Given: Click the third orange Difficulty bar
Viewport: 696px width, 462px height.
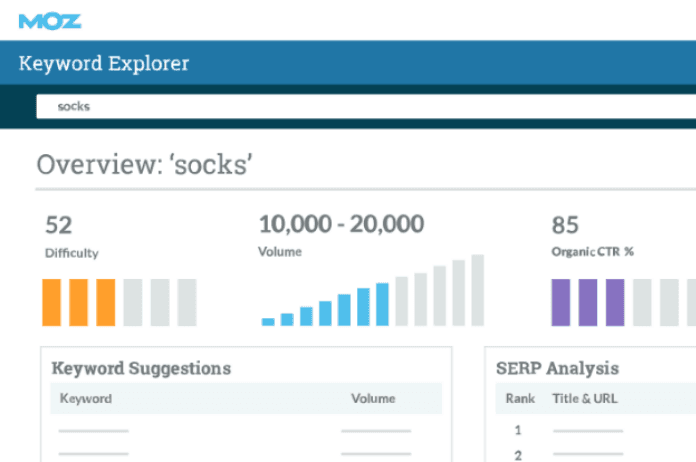Looking at the screenshot, I should click(x=106, y=303).
